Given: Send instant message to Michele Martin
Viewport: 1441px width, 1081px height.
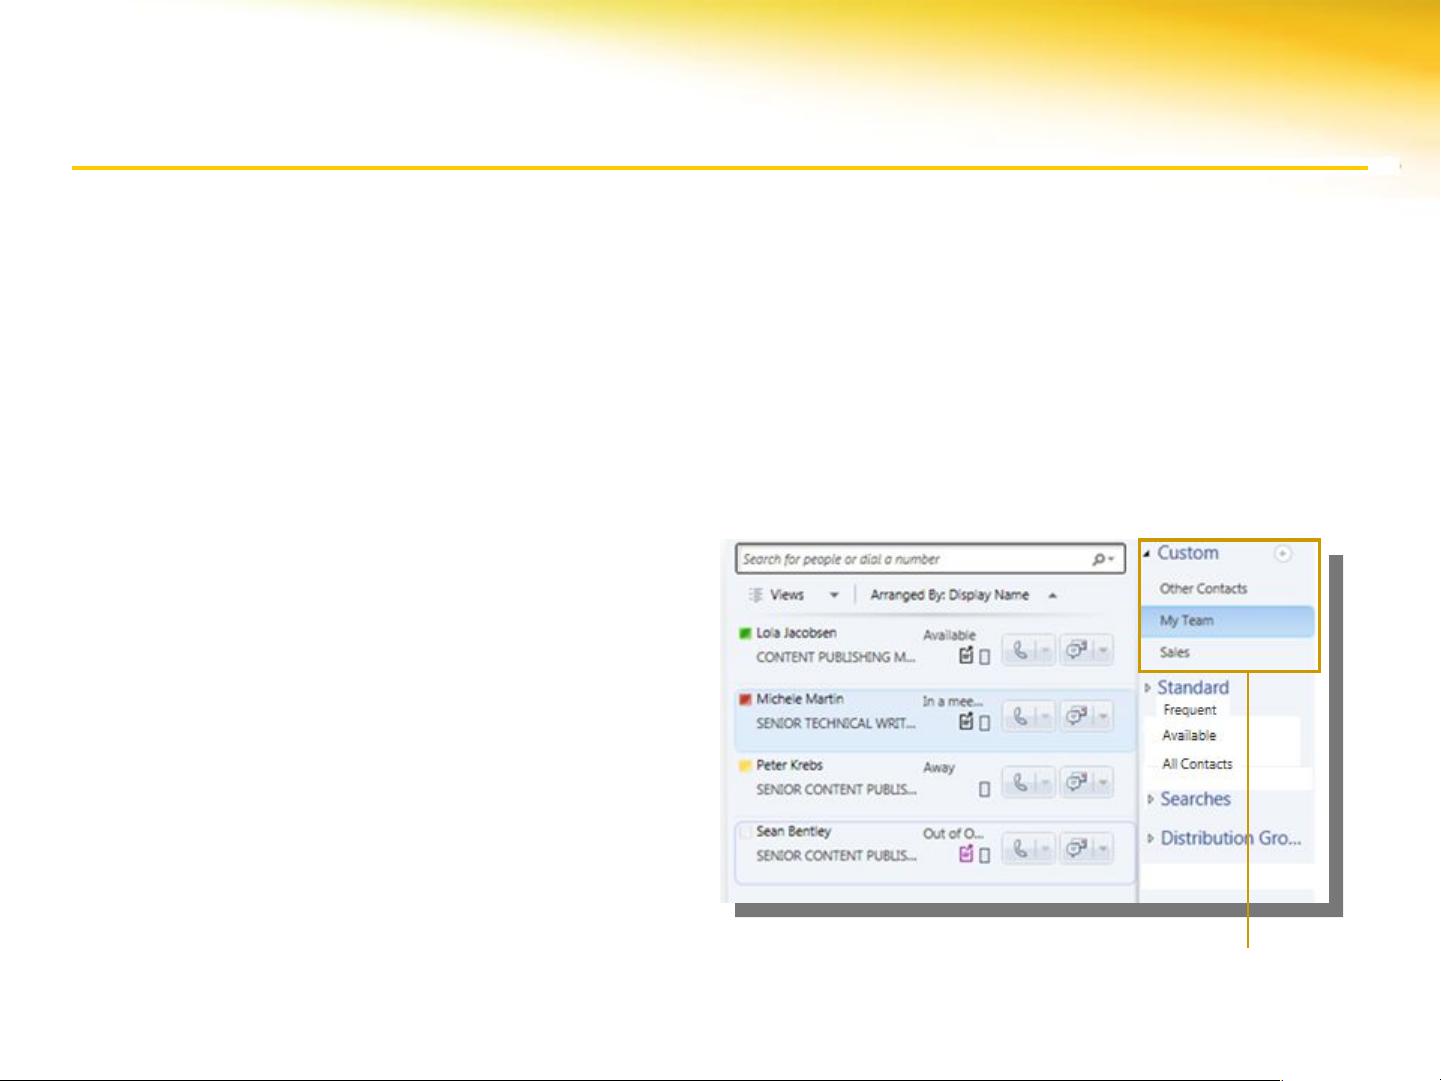Looking at the screenshot, I should [1076, 717].
